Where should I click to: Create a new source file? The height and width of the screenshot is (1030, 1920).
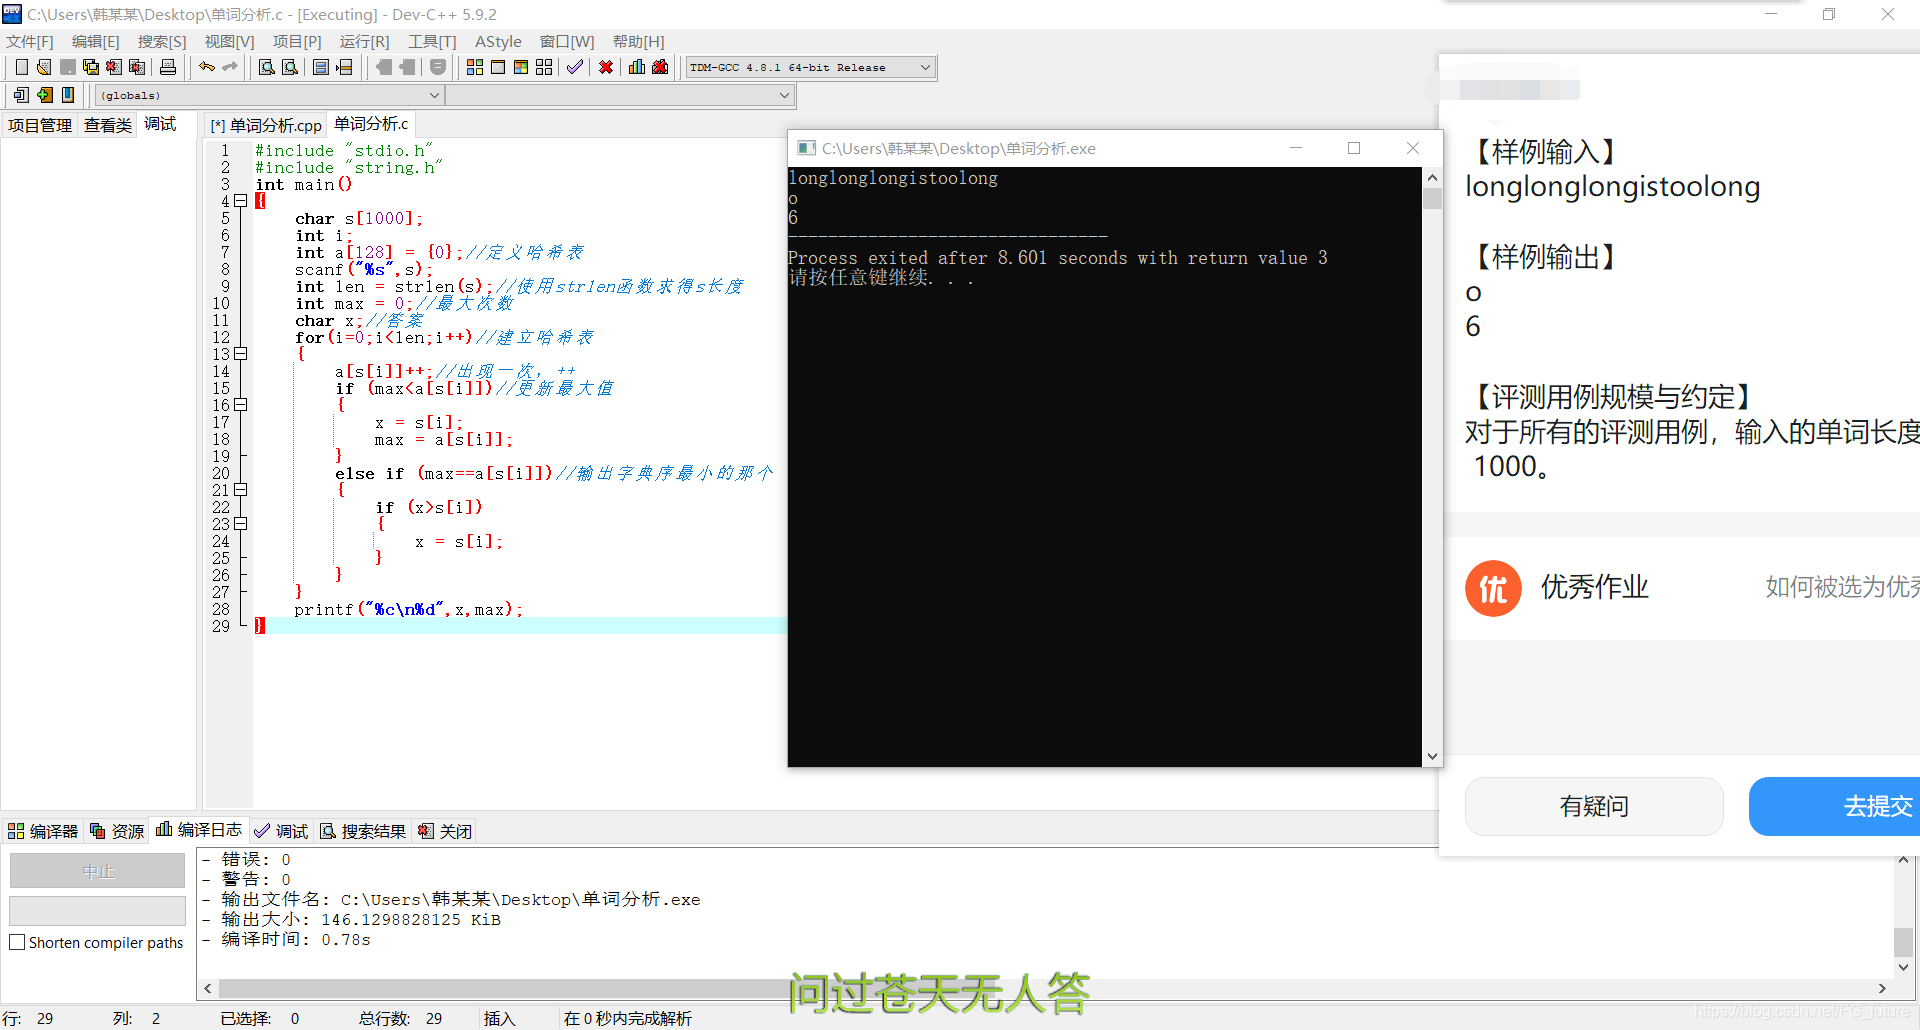[21, 67]
